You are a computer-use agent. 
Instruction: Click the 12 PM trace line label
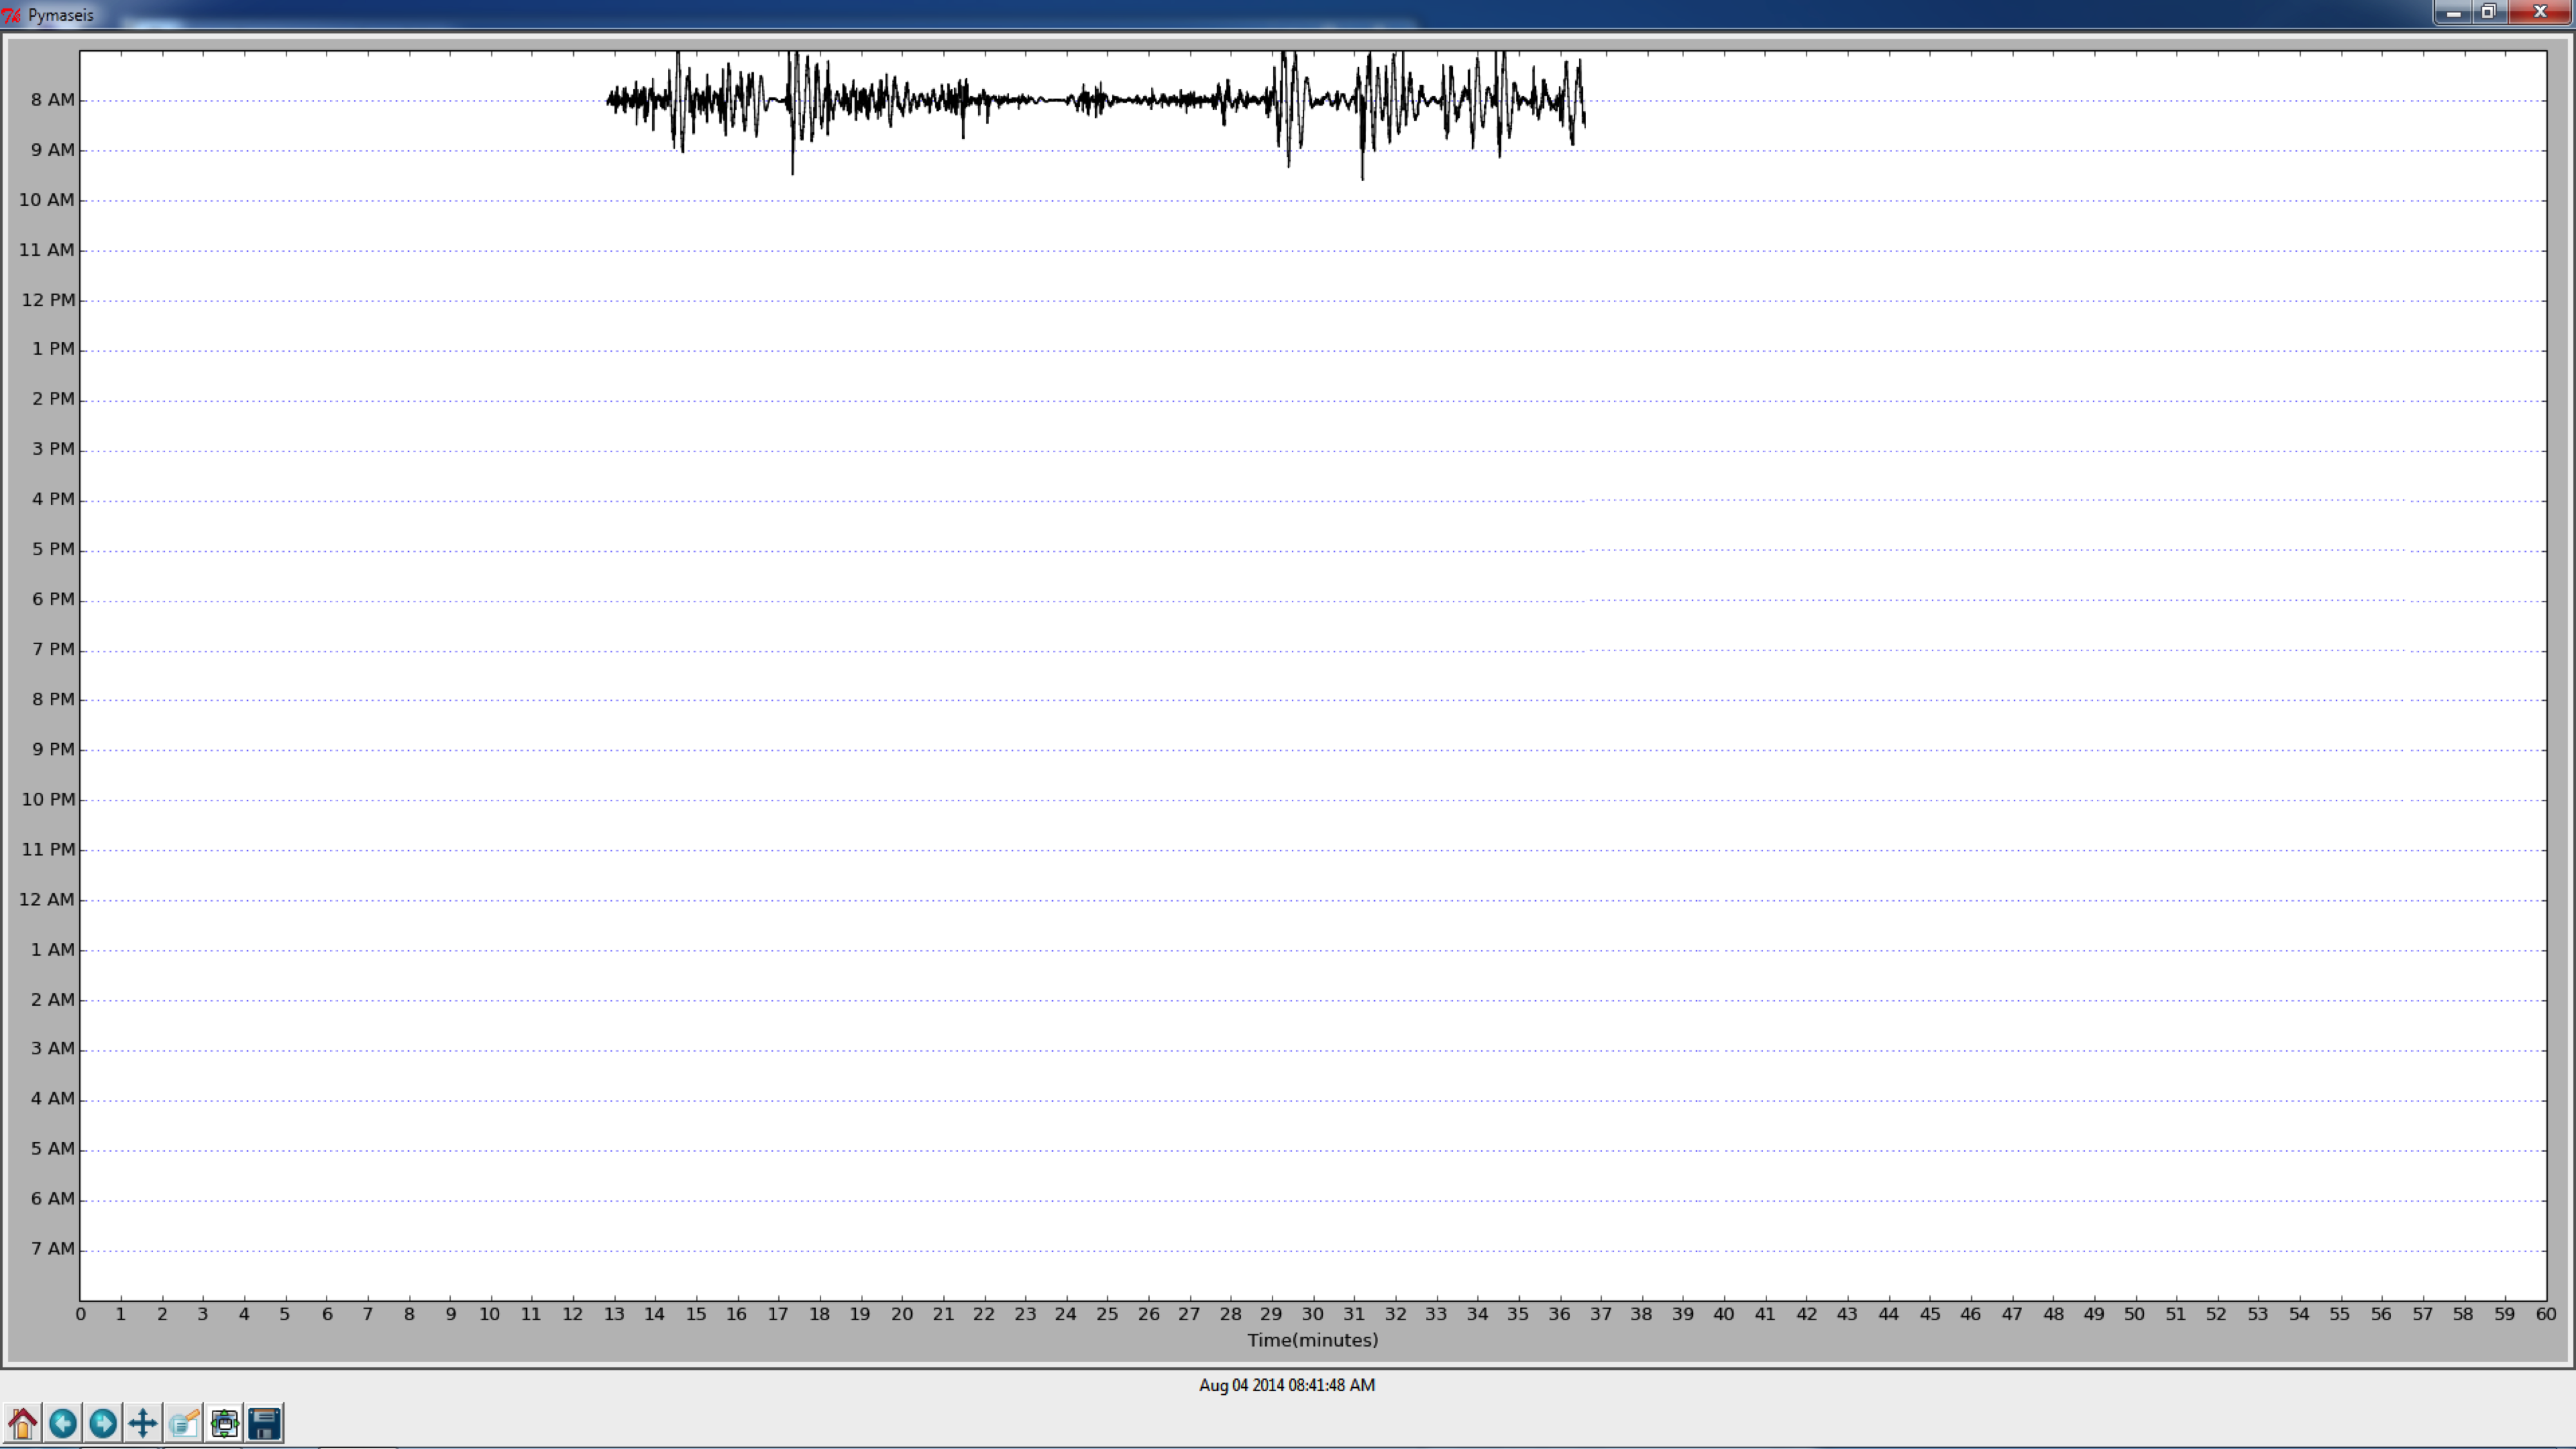48,300
